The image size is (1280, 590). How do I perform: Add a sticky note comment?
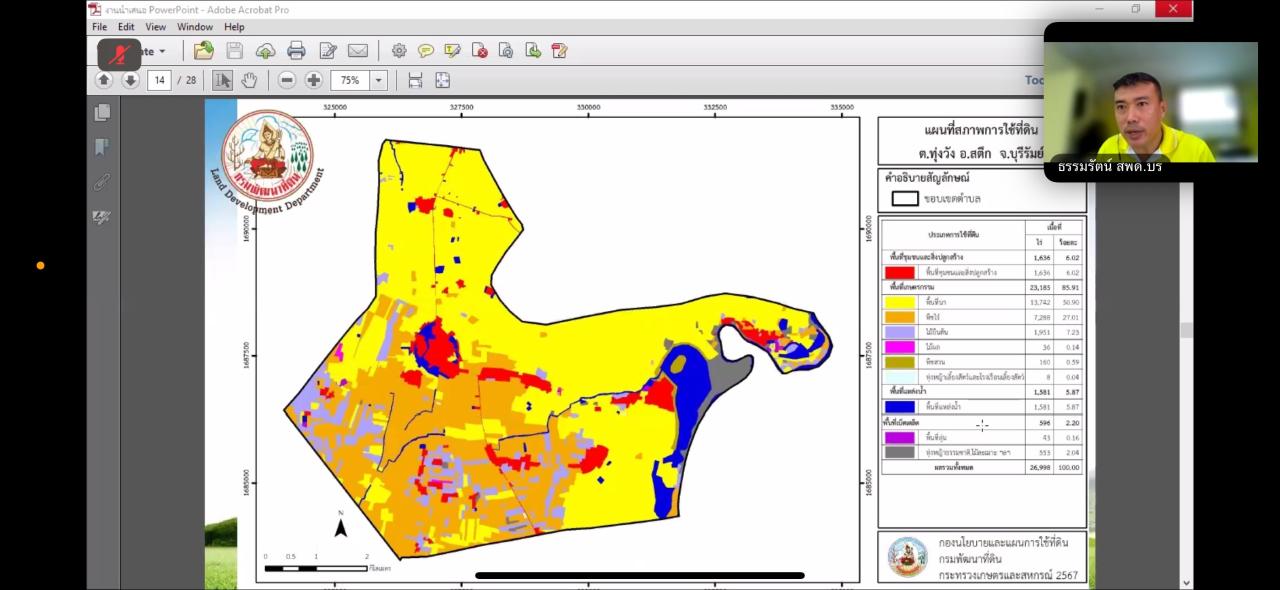point(426,50)
